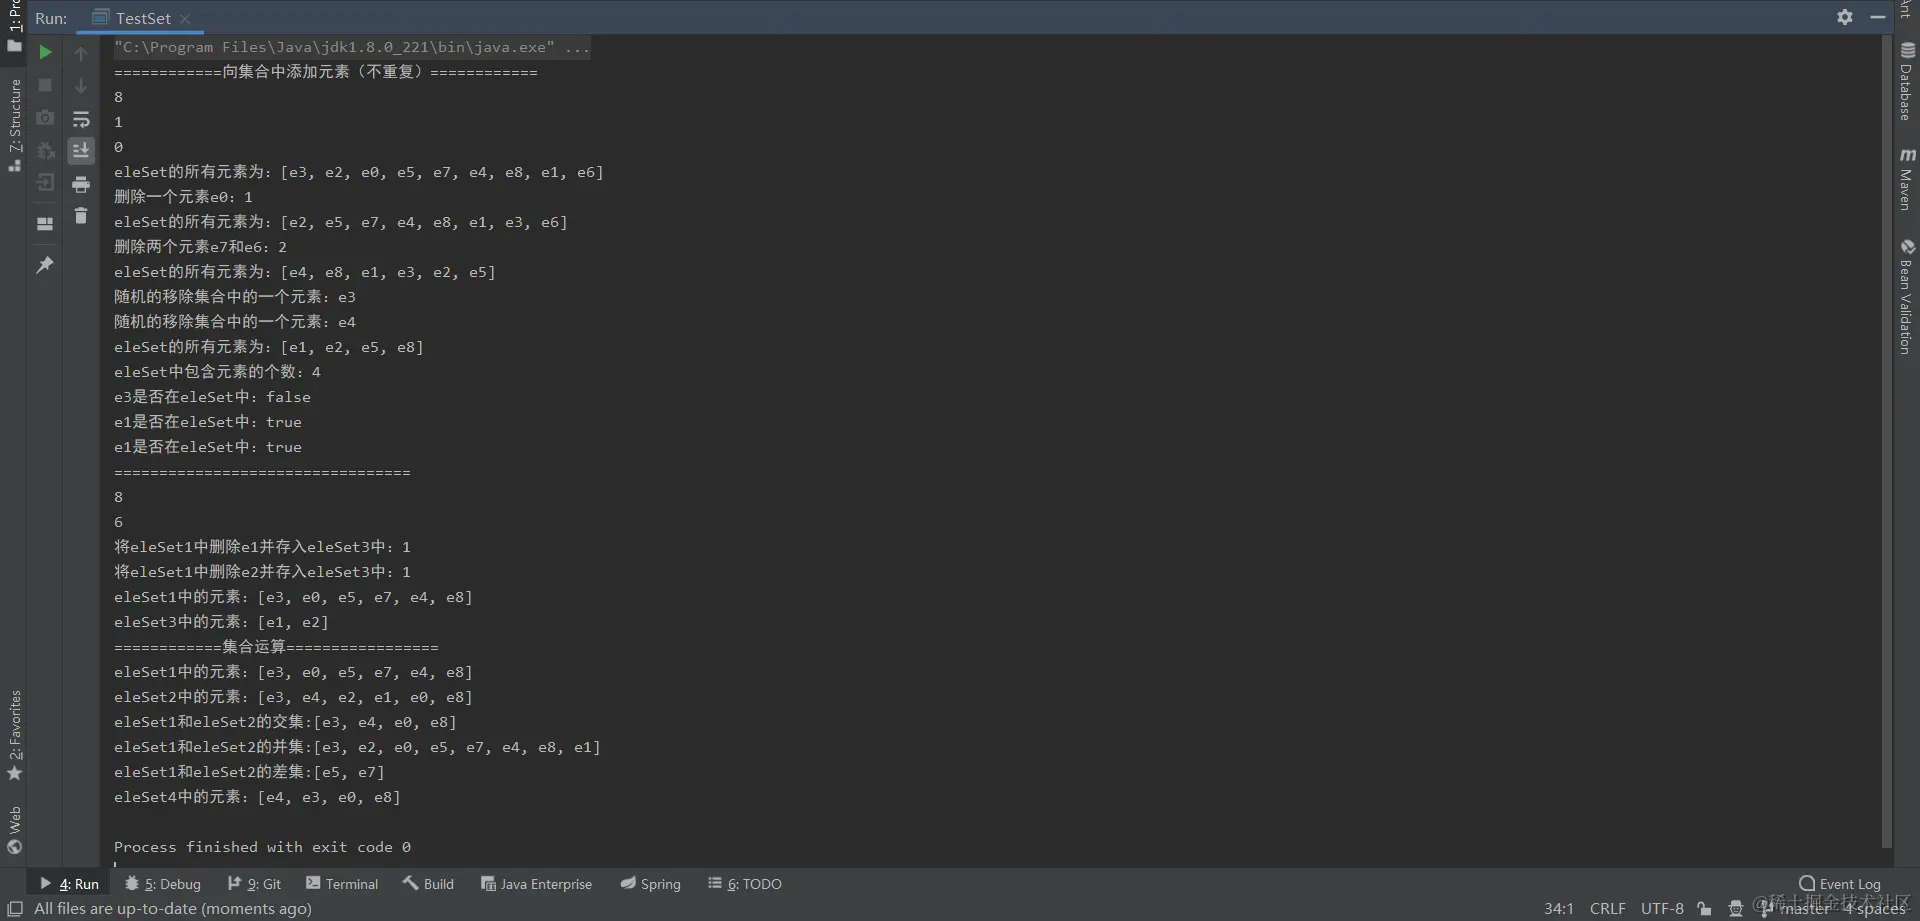Open the Spring tool window

[x=650, y=884]
